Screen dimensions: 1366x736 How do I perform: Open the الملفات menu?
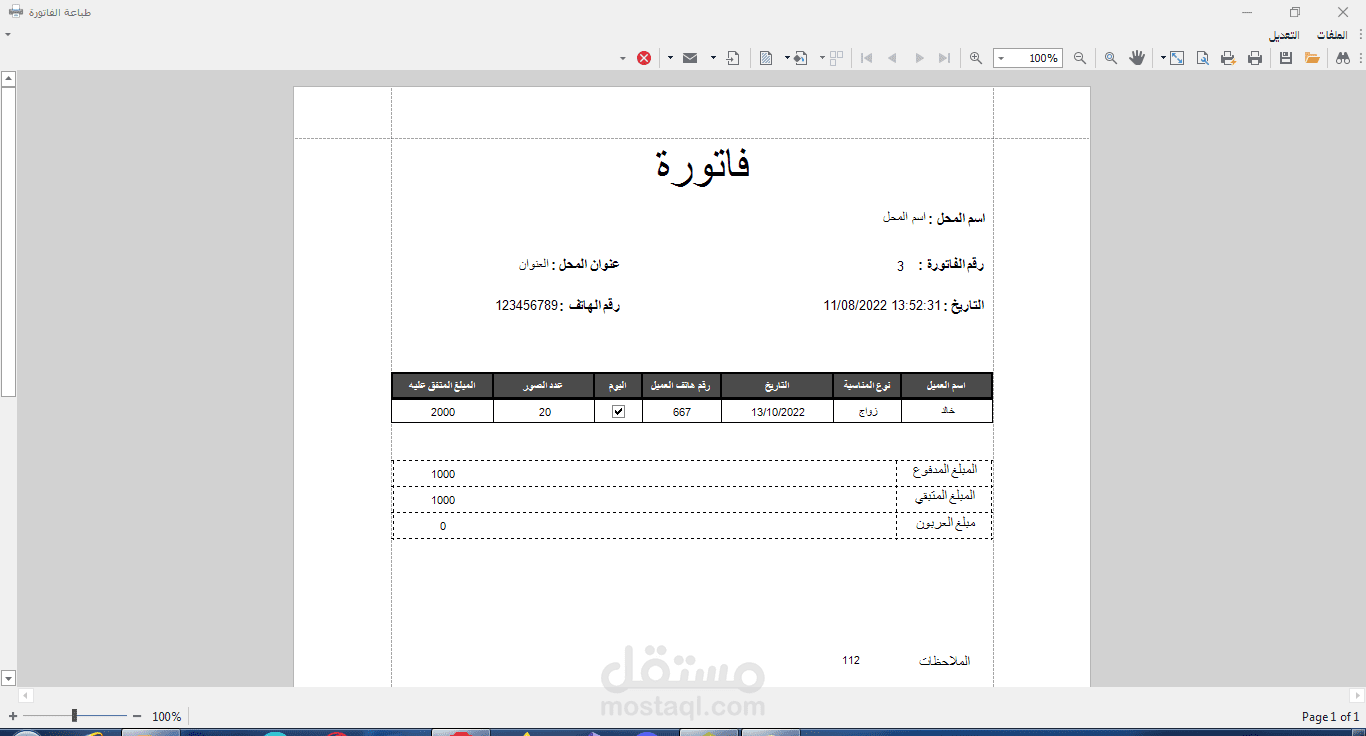point(1331,35)
